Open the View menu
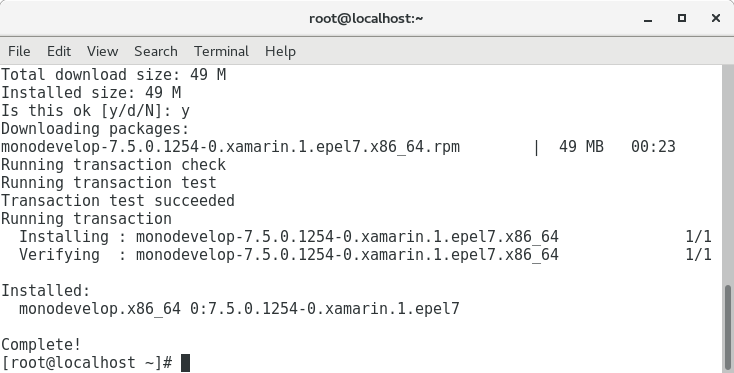The height and width of the screenshot is (373, 734). pos(103,51)
